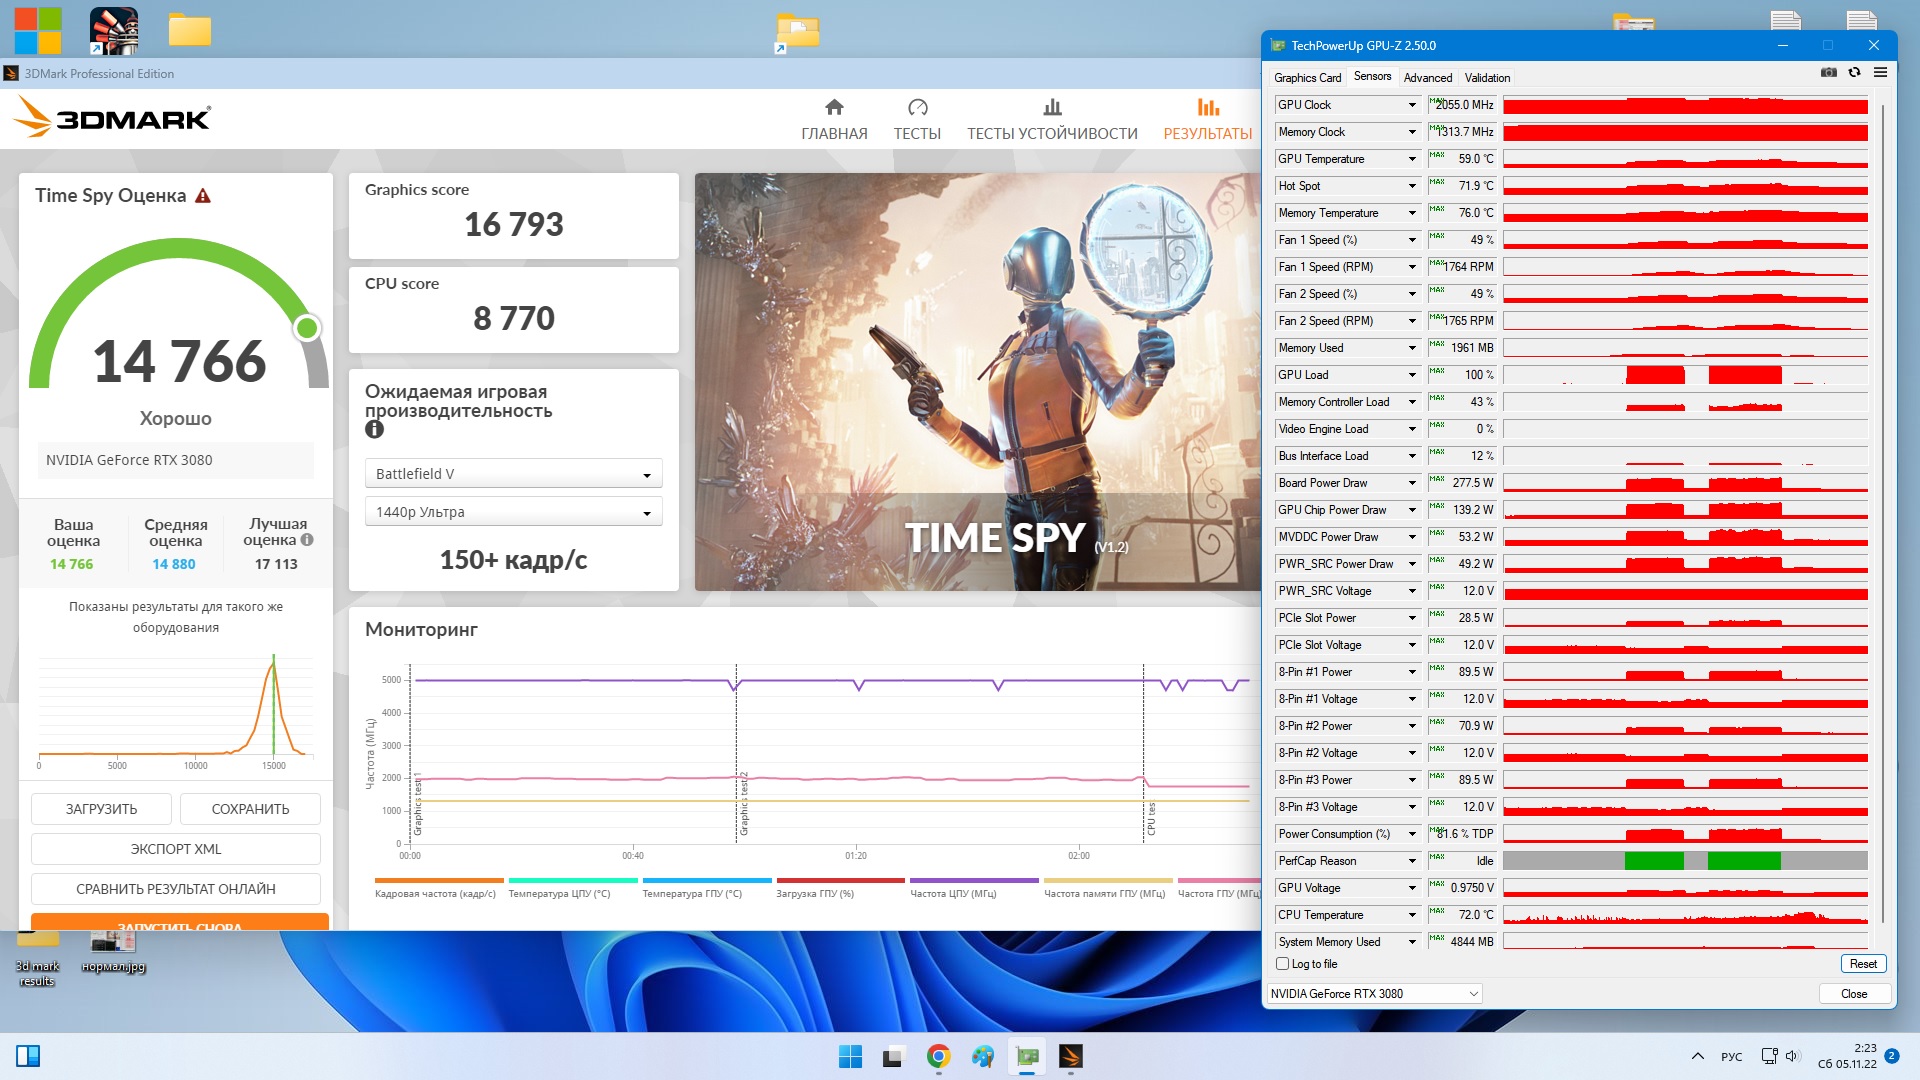Open the GPU Clock sensor dropdown arrow
The height and width of the screenshot is (1080, 1920).
click(x=1412, y=105)
